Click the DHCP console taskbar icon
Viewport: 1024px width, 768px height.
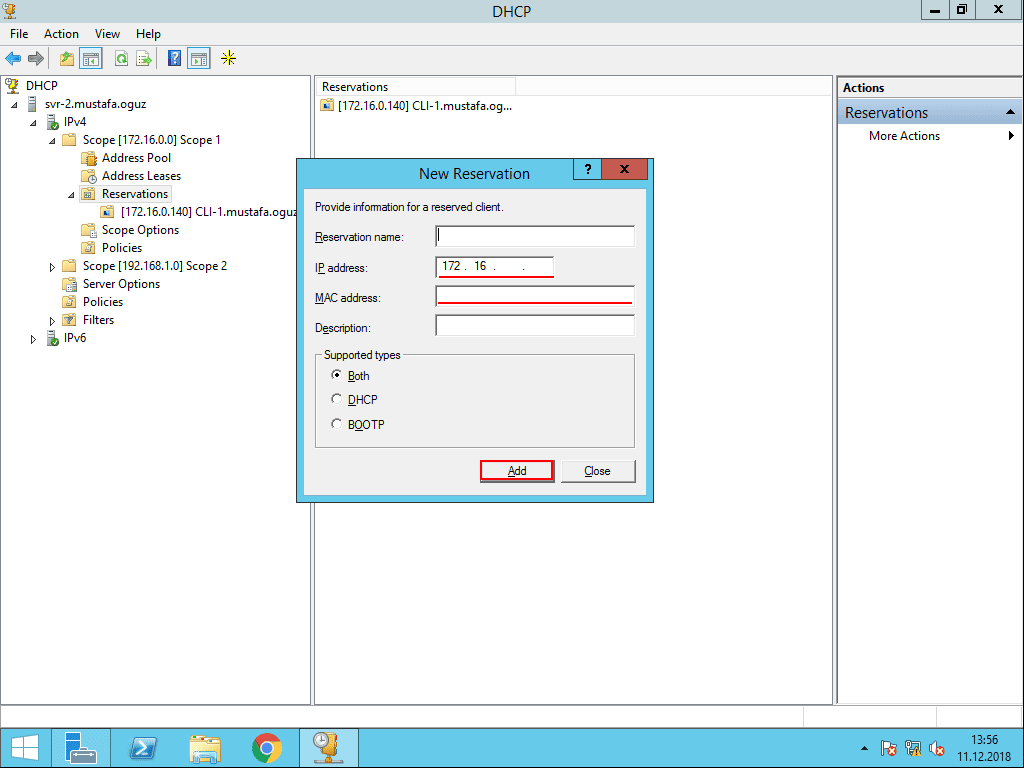pyautogui.click(x=328, y=748)
